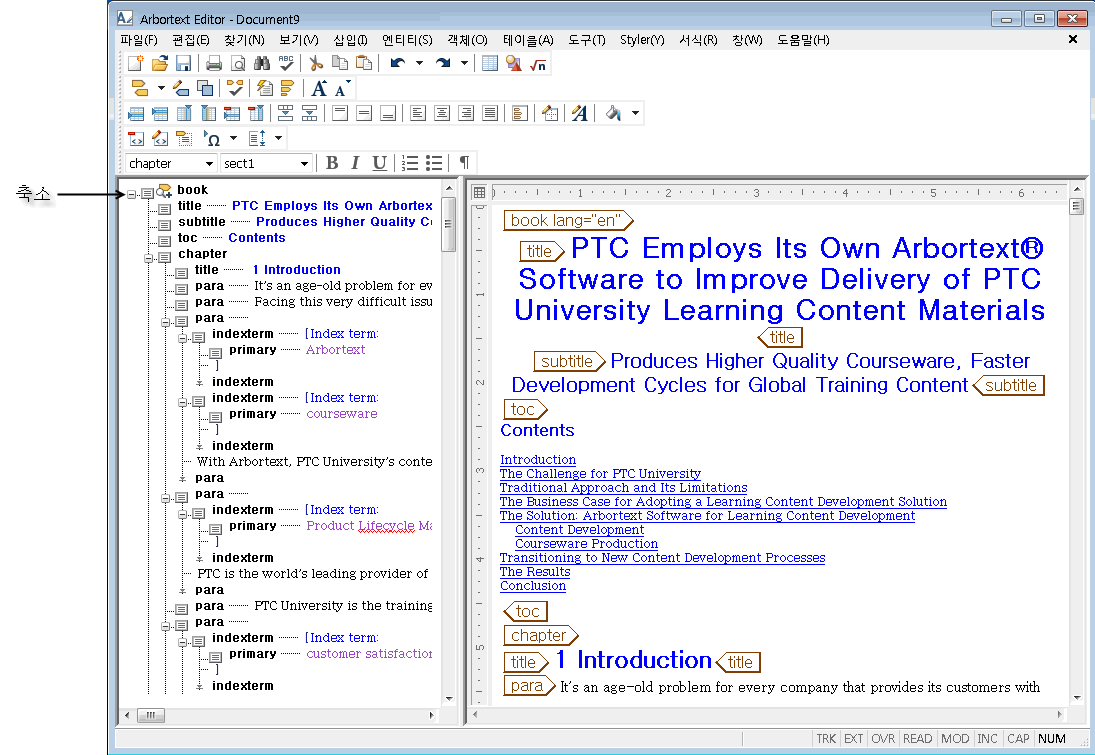1095x755 pixels.
Task: Click the pencil-and-tag icon
Action: click(x=181, y=88)
